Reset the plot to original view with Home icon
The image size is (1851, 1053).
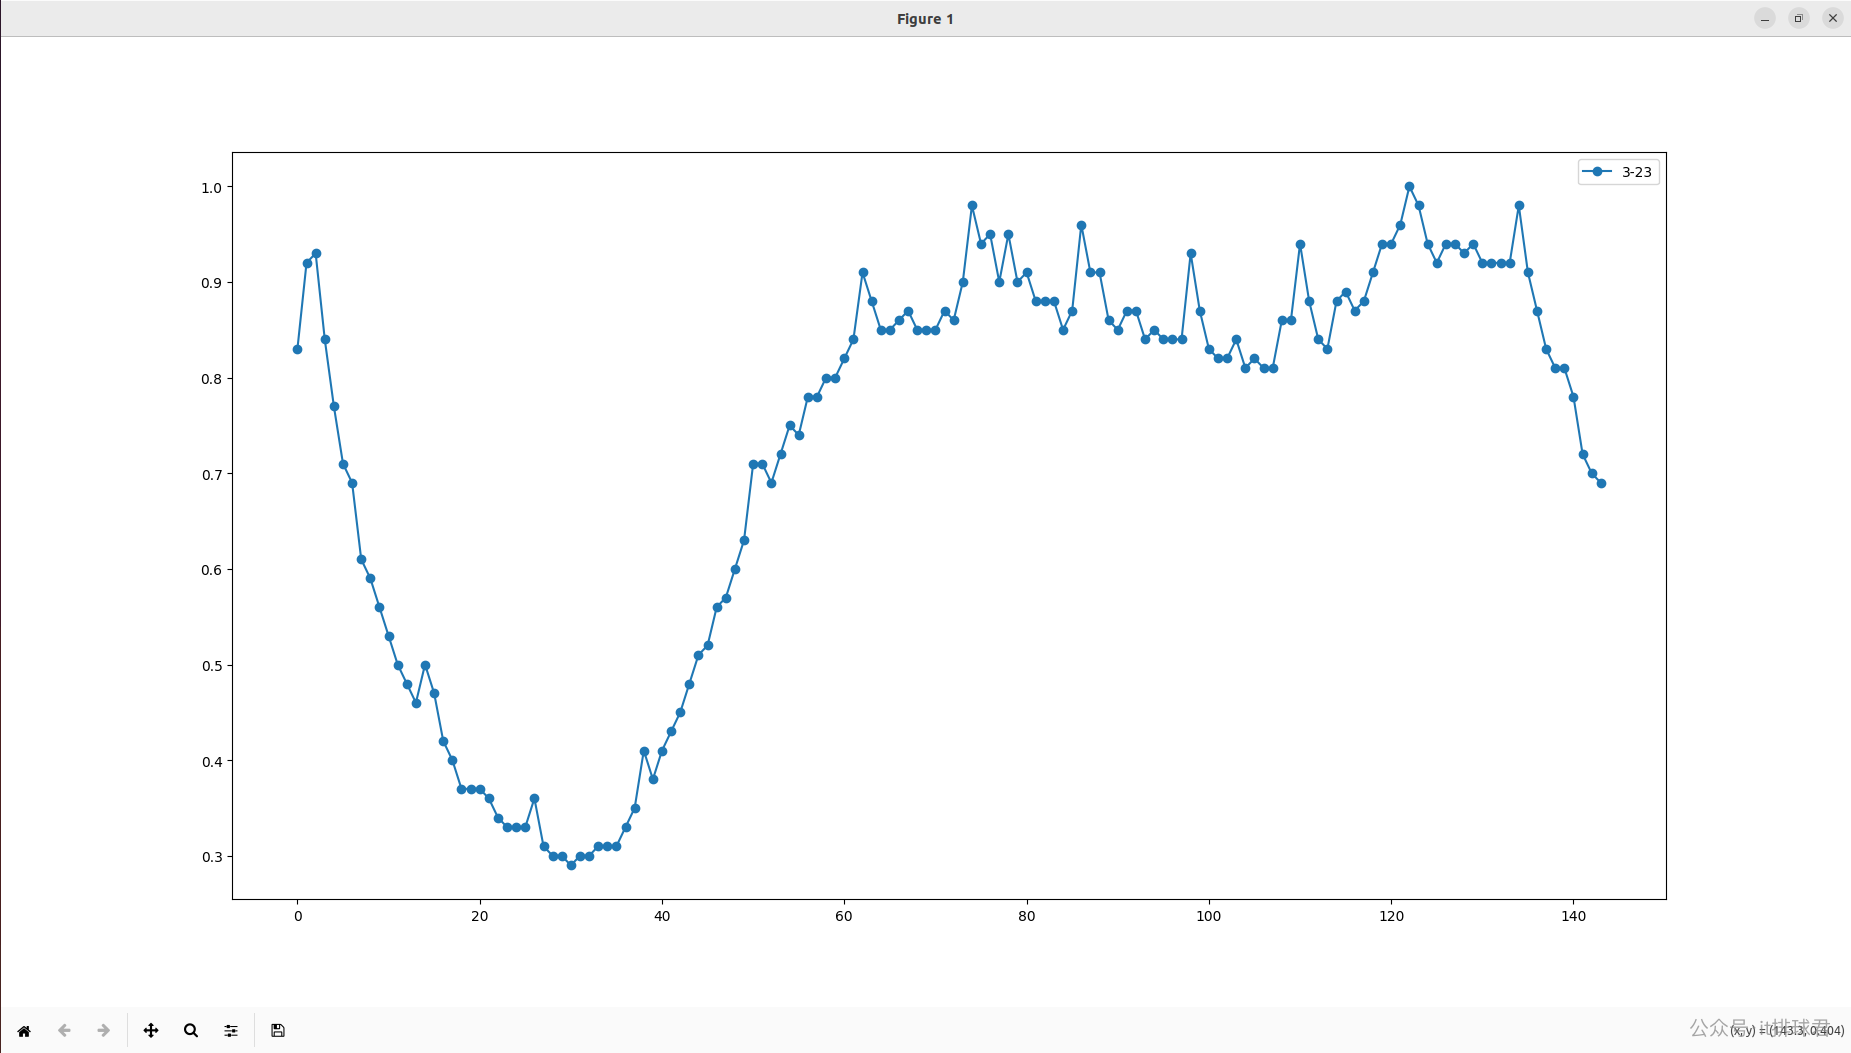pos(24,1031)
